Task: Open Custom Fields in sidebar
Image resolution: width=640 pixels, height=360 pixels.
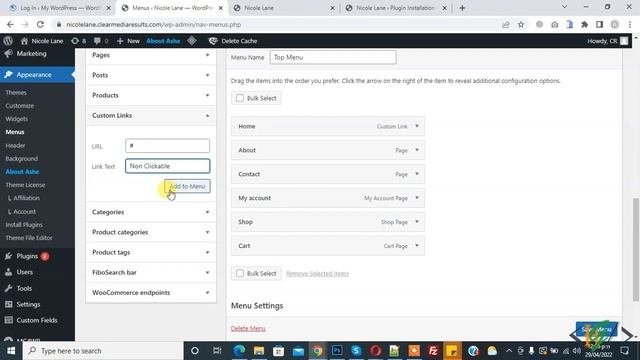Action: click(37, 320)
